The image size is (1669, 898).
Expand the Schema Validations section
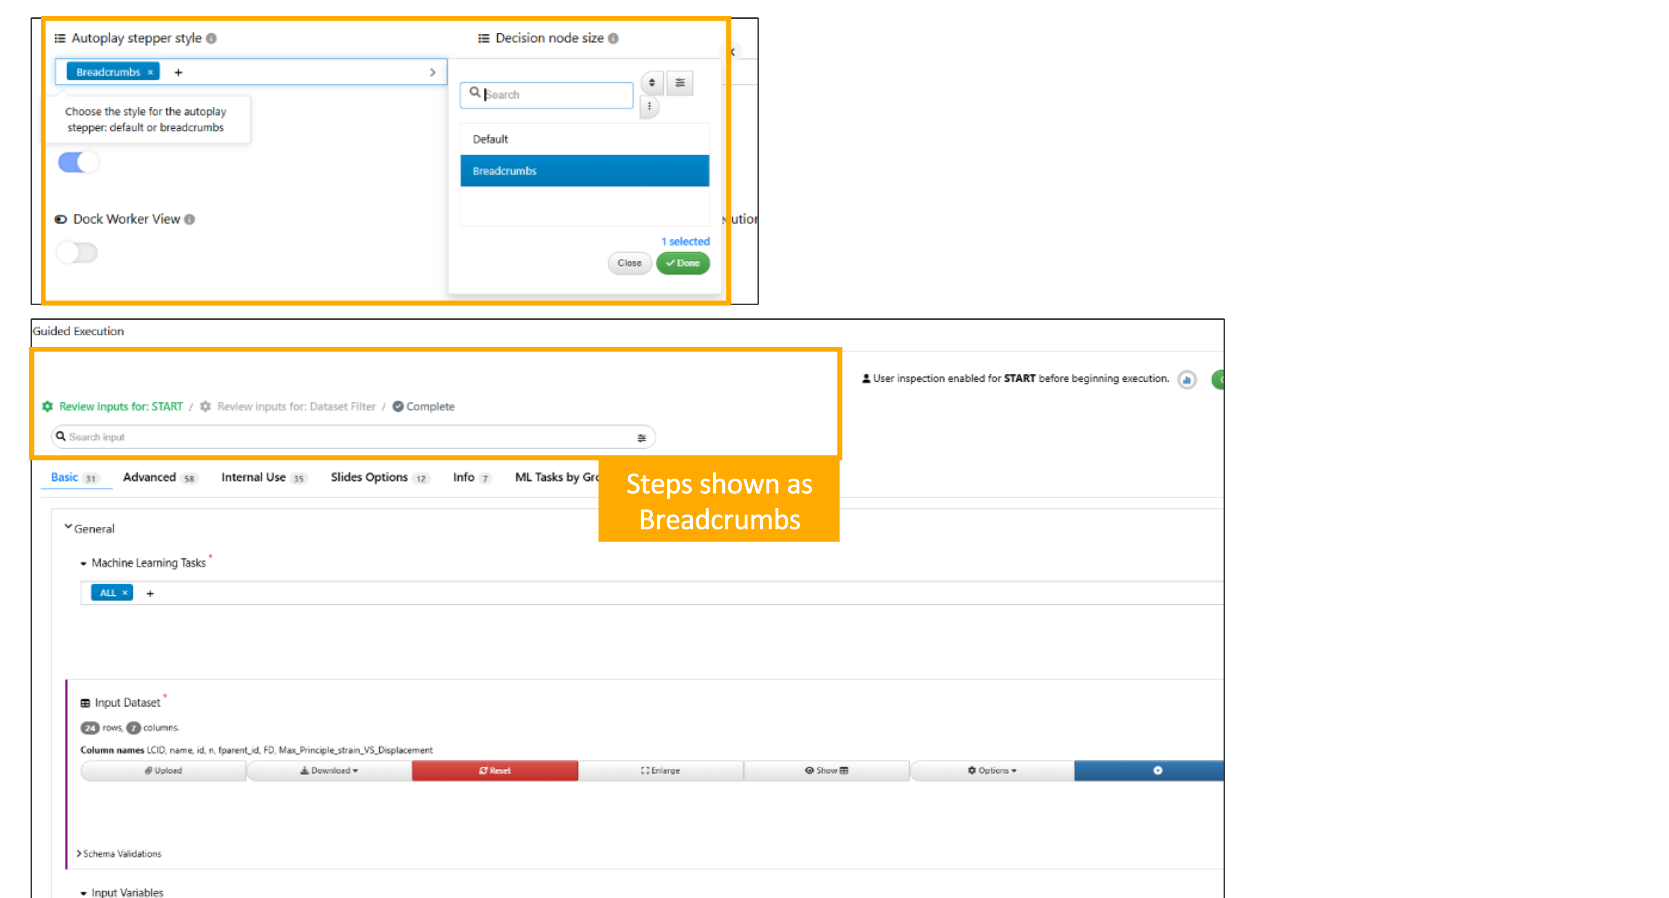click(x=79, y=854)
